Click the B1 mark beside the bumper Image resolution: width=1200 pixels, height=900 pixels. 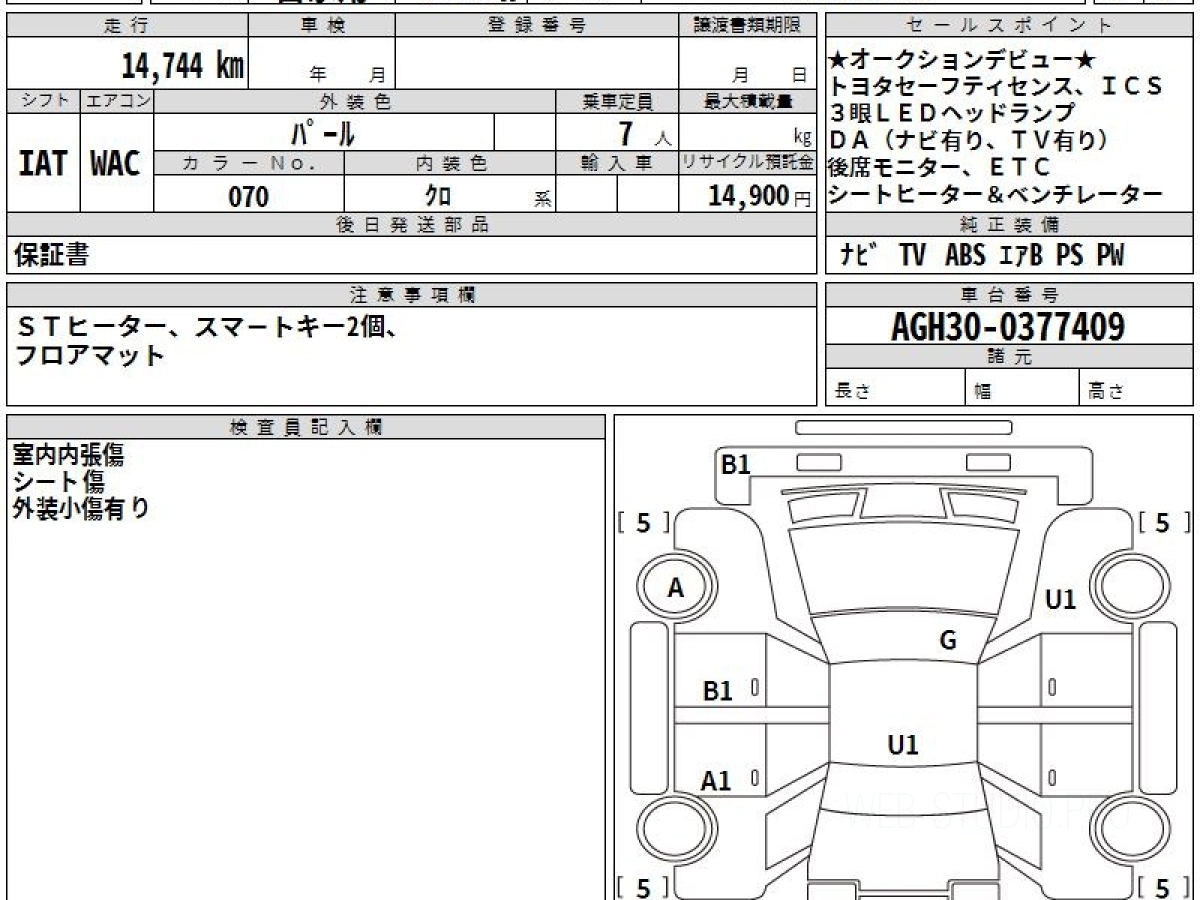tap(736, 464)
